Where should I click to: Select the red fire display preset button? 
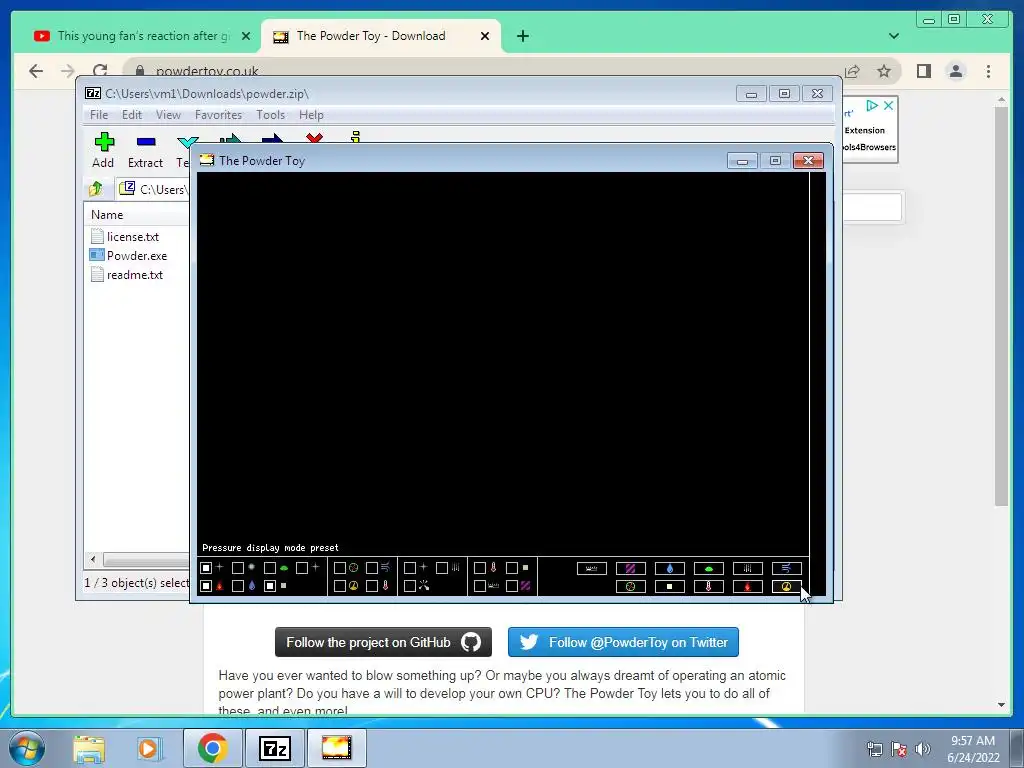pos(747,586)
